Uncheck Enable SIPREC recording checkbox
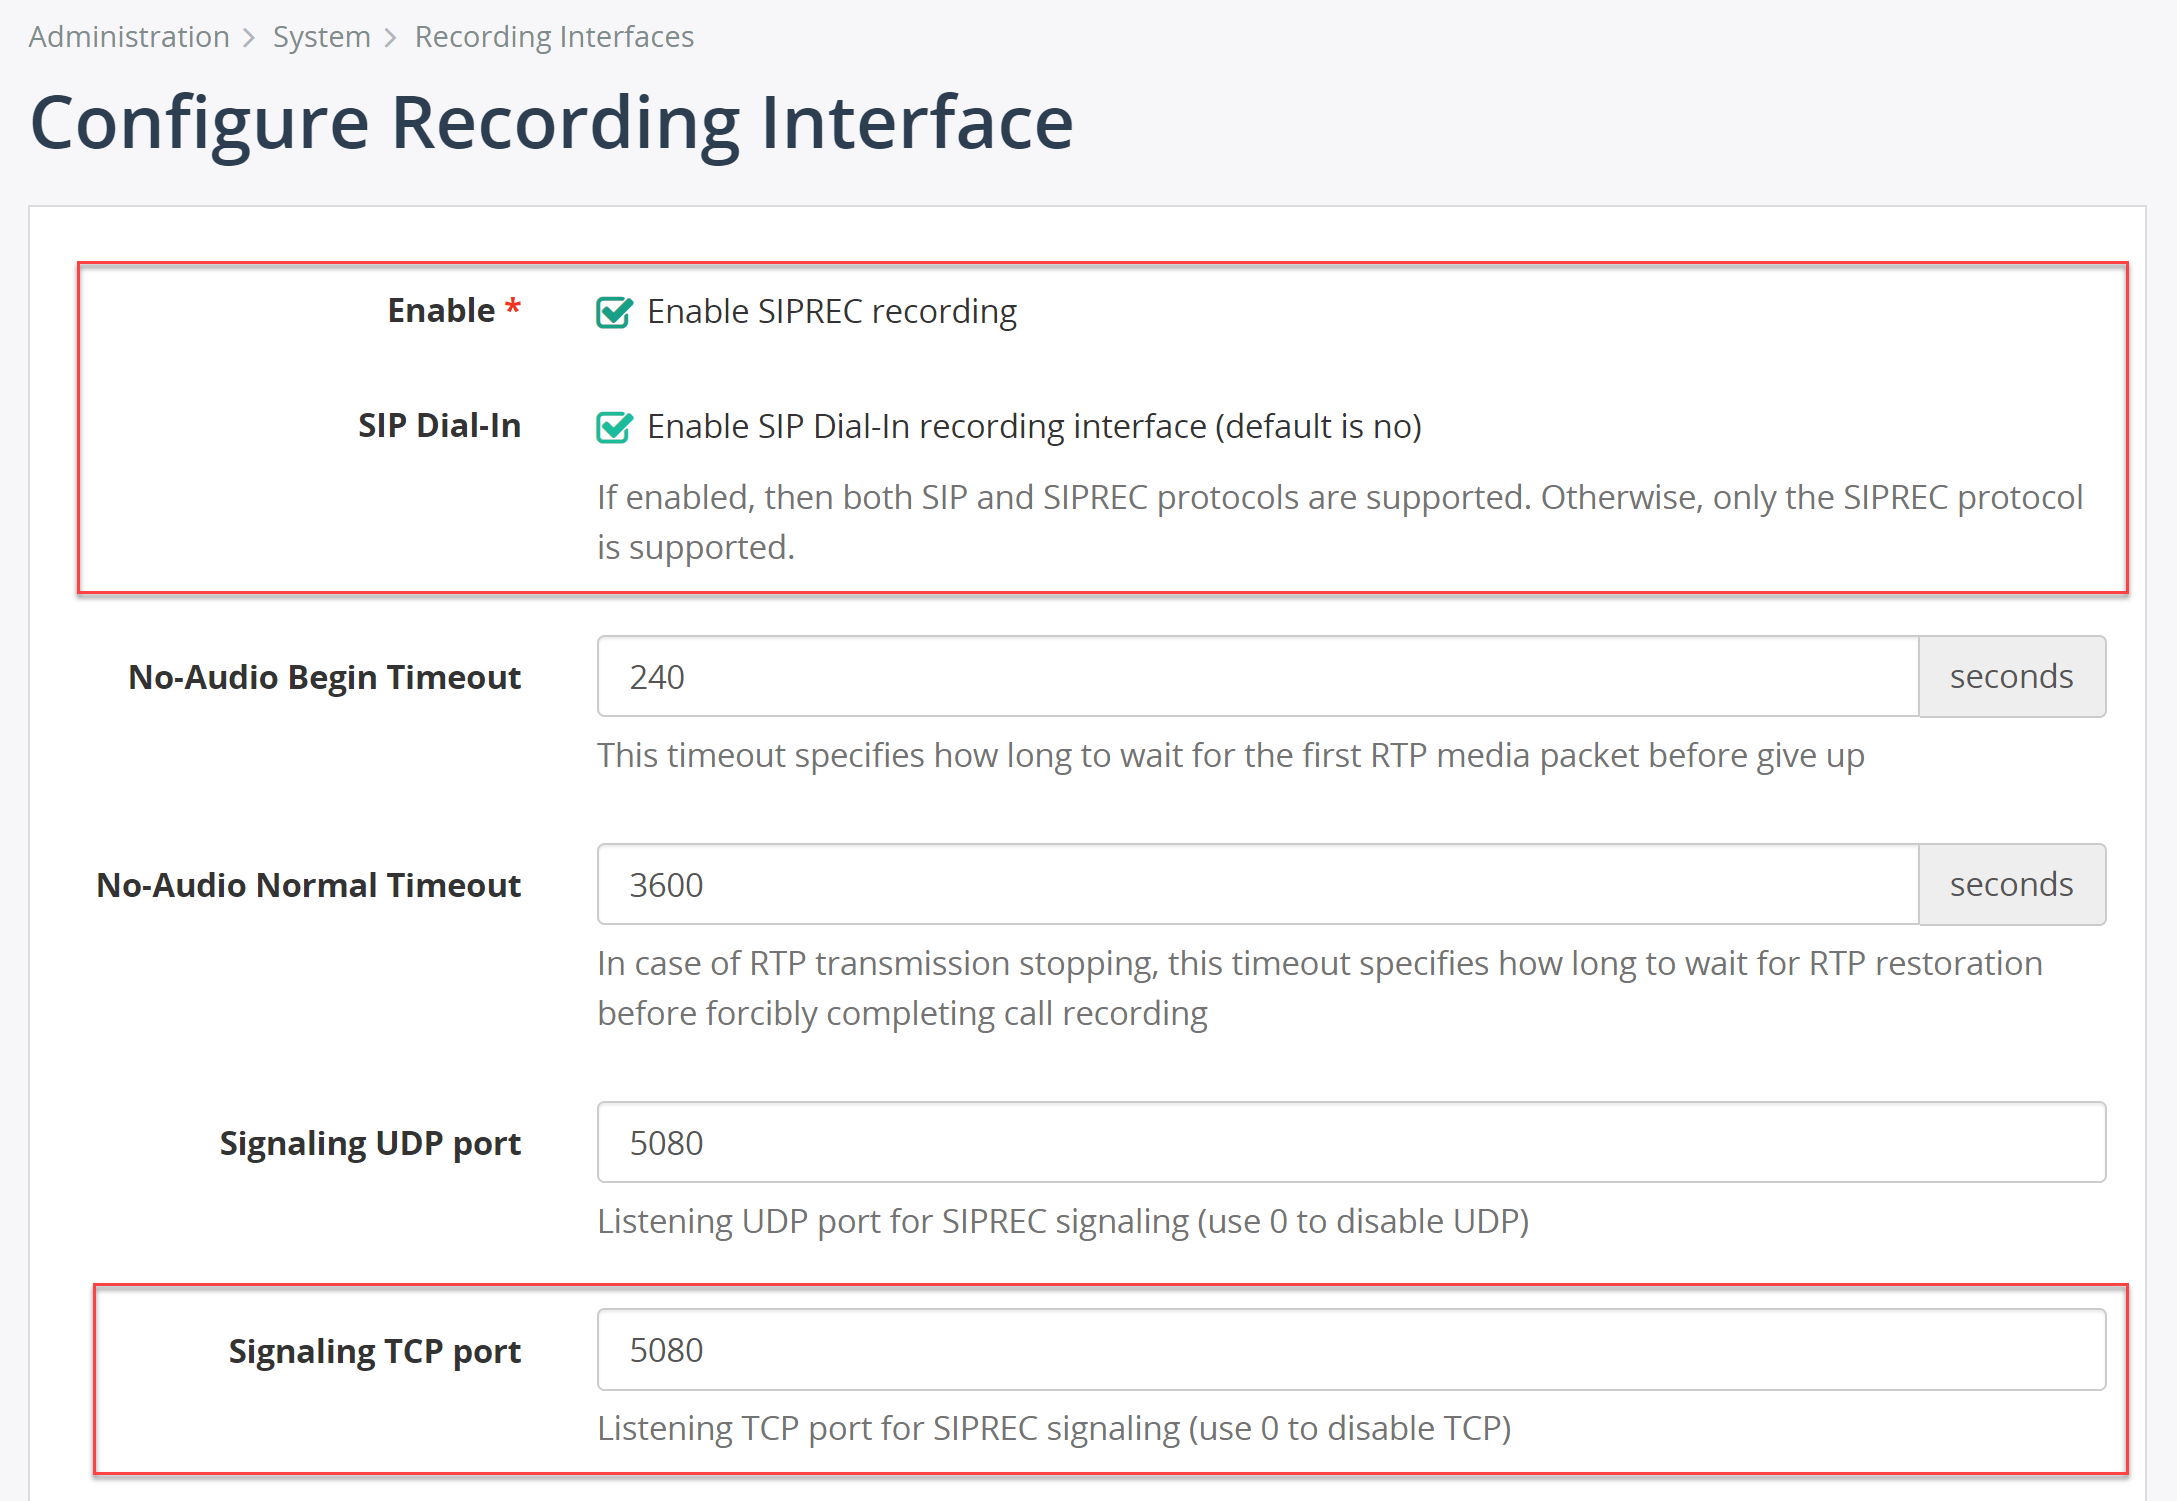This screenshot has width=2177, height=1501. pyautogui.click(x=614, y=312)
